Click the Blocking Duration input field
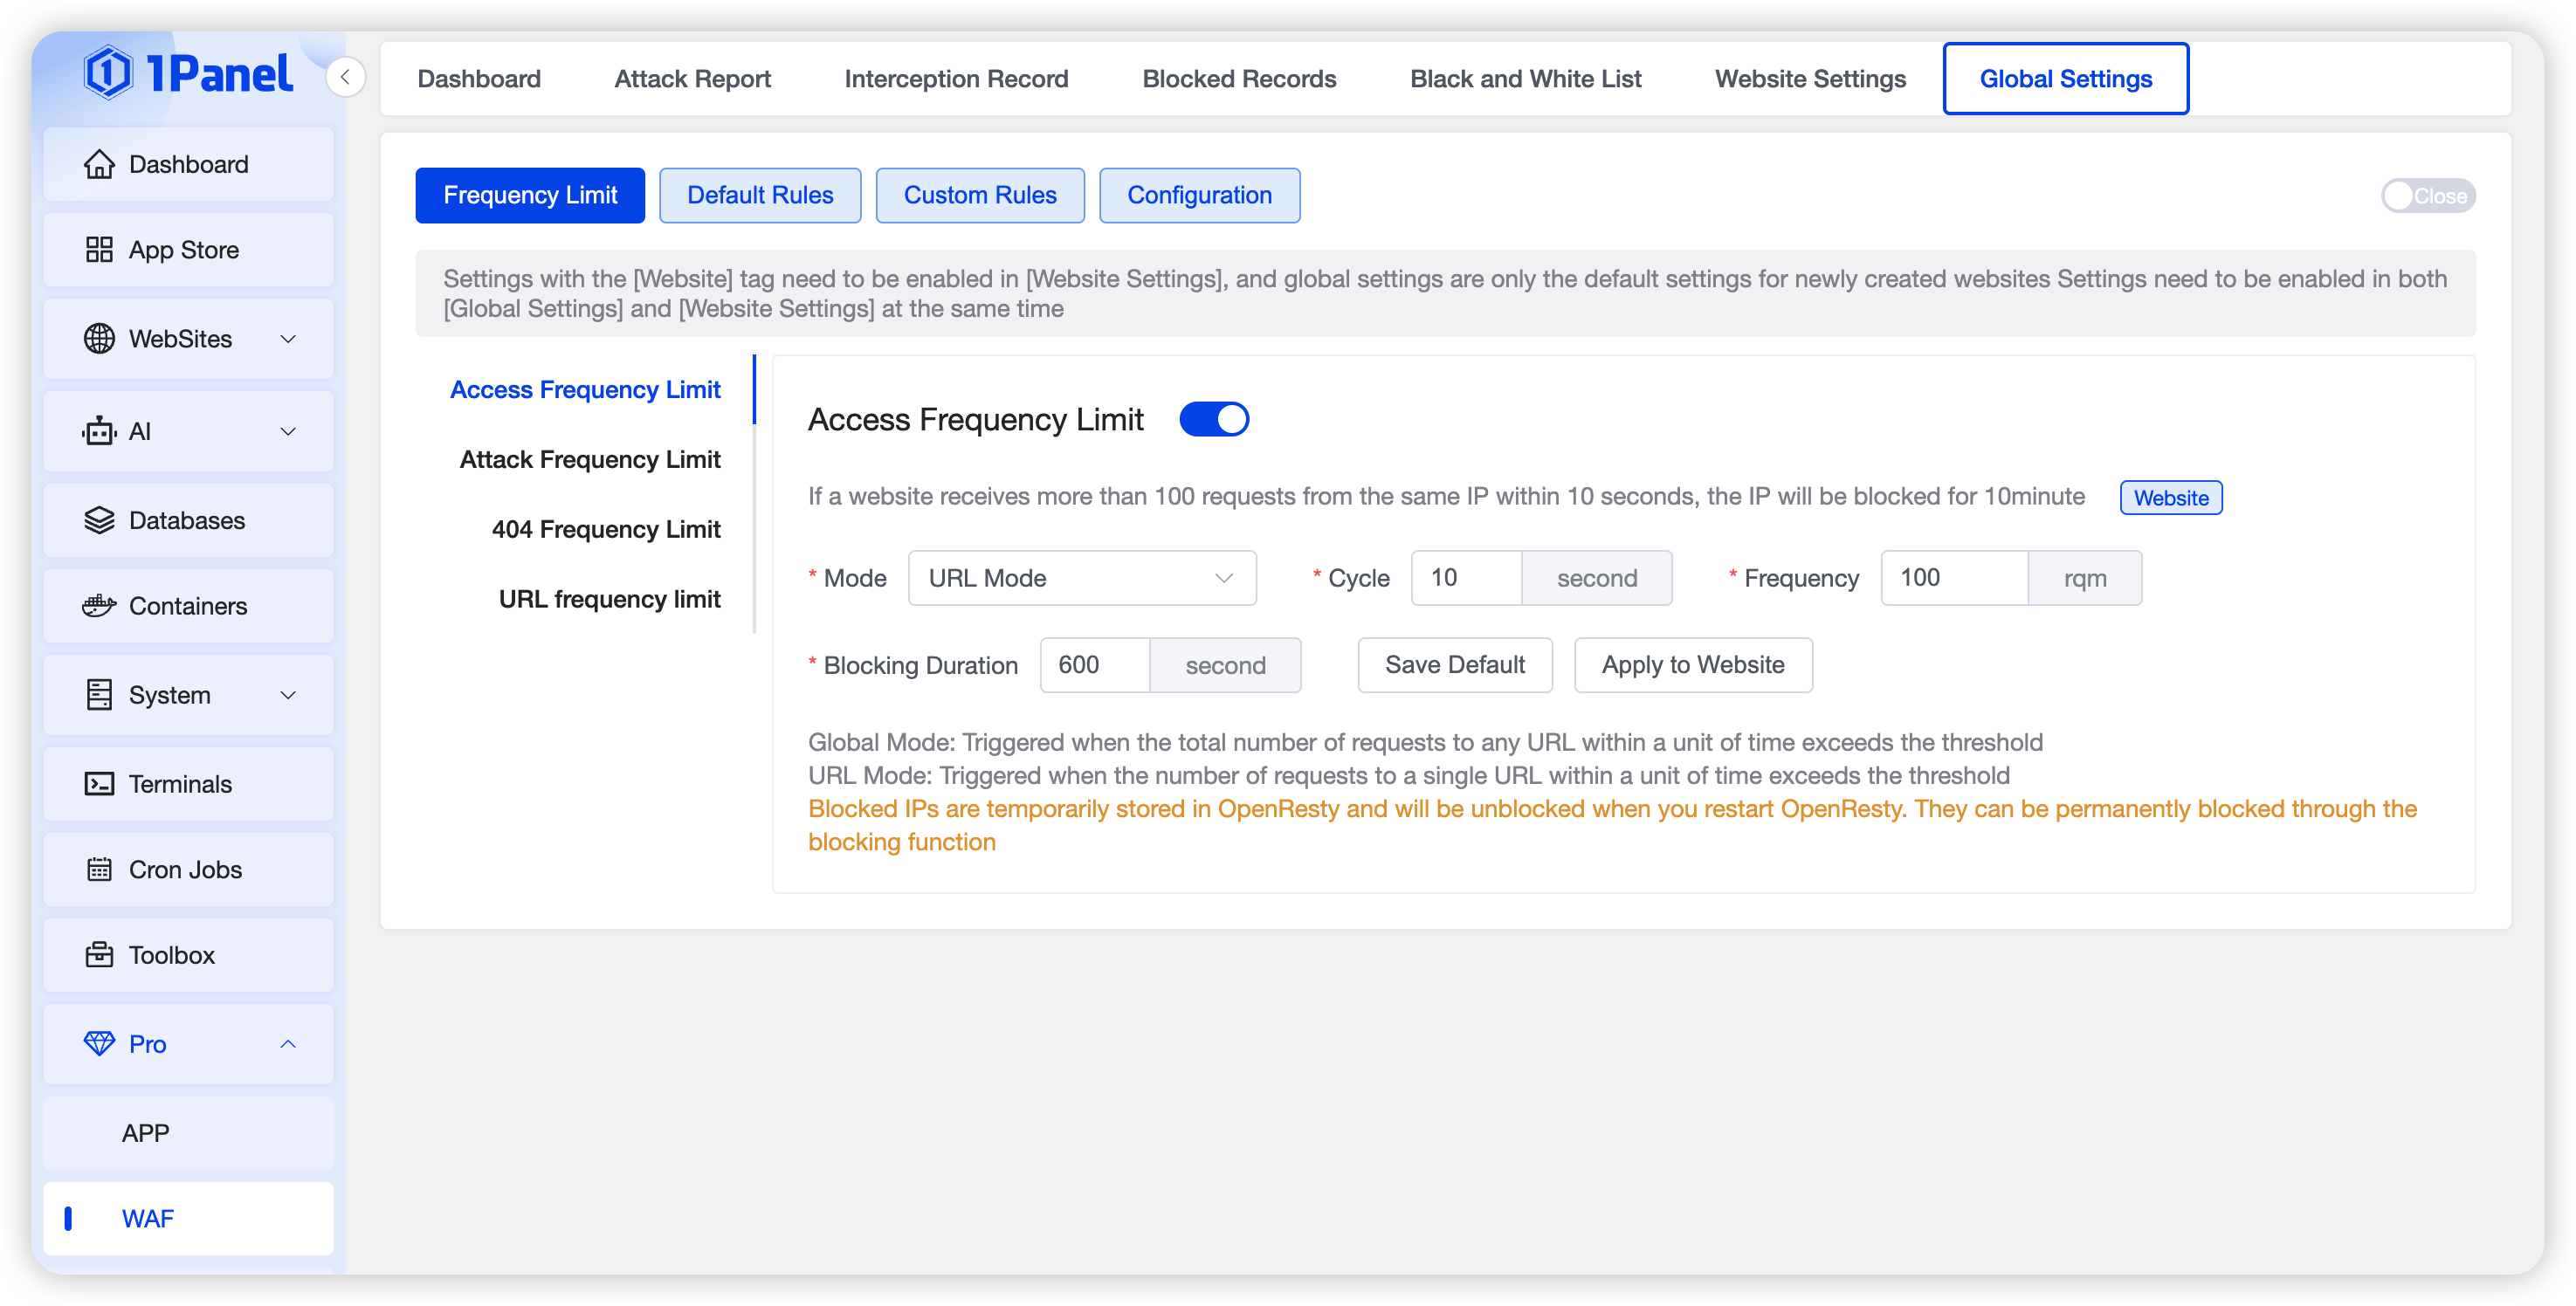Viewport: 2576px width, 1306px height. pos(1095,665)
